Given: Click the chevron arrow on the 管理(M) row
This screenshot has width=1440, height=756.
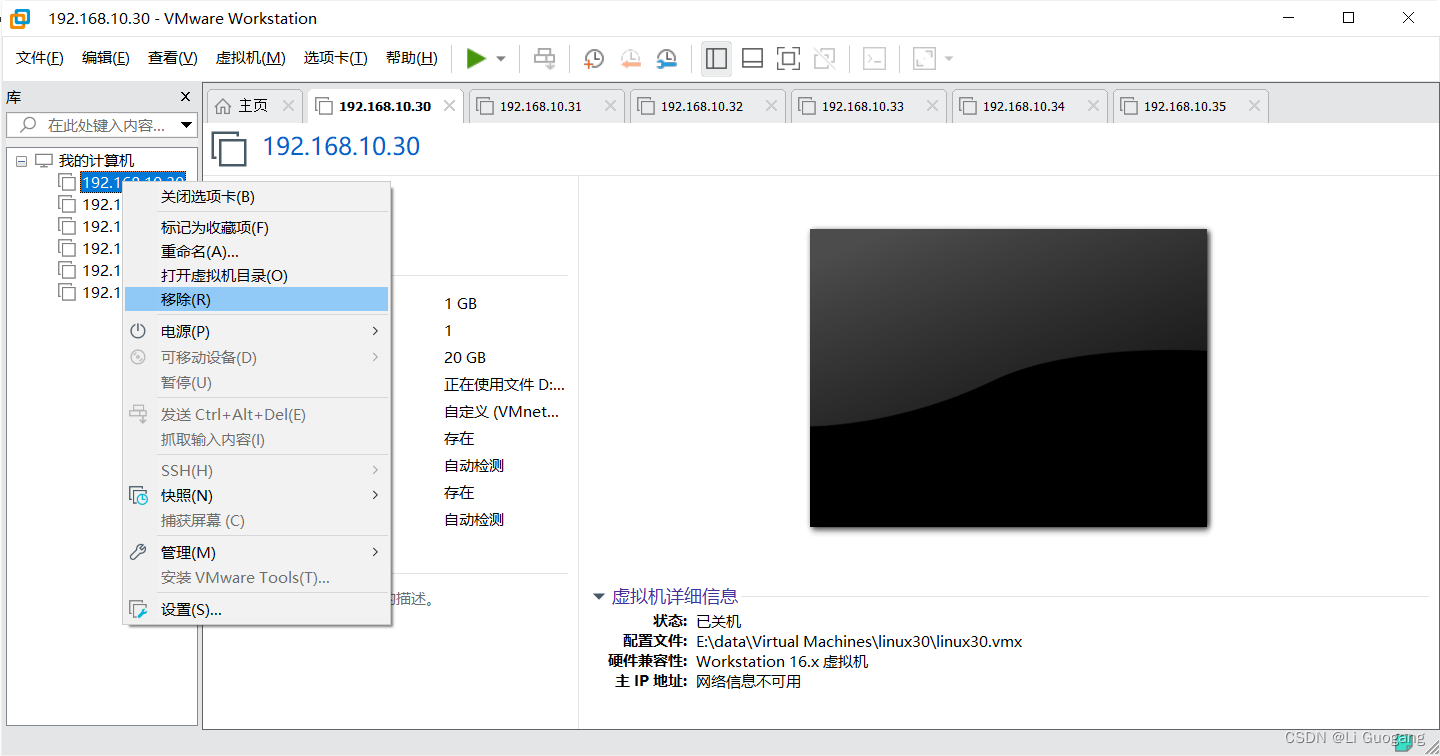Looking at the screenshot, I should click(x=376, y=553).
